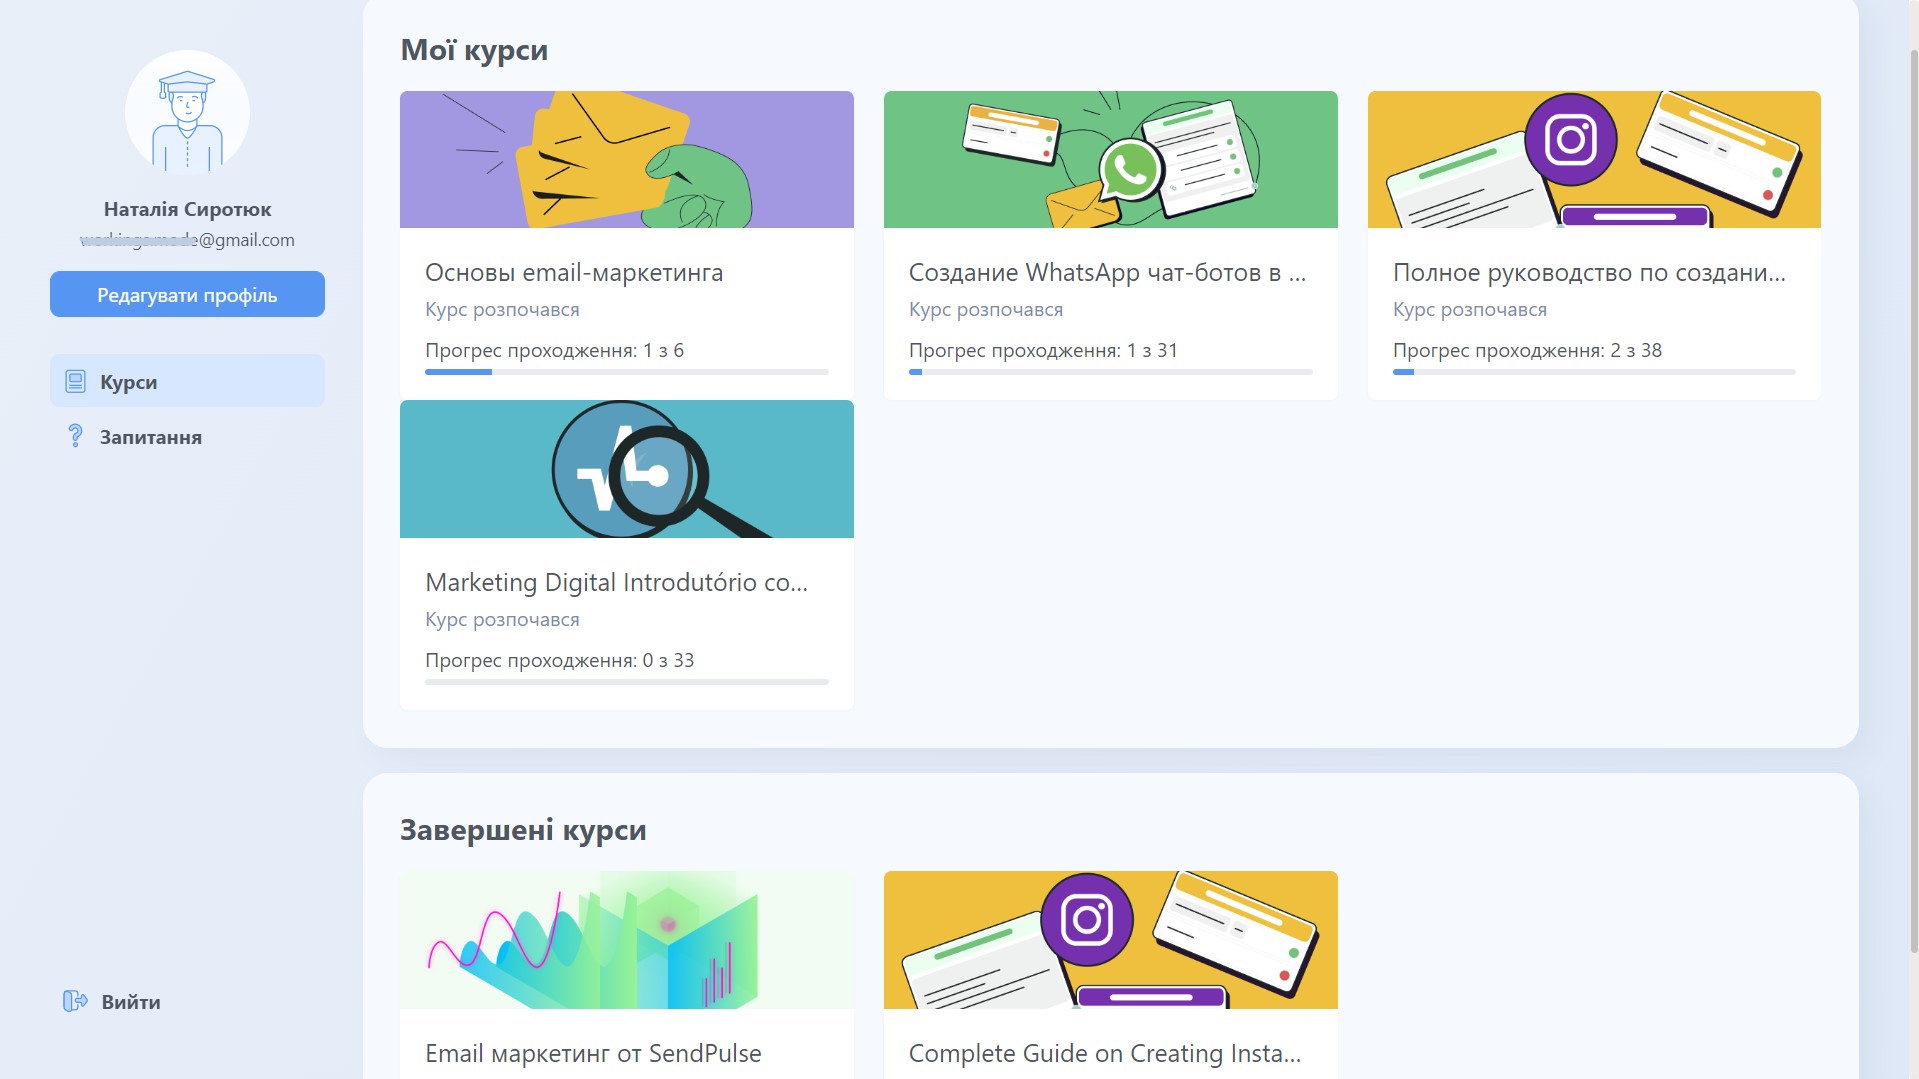Open the Instagram guide thumbnail in Мої курси
Screen dimensions: 1919x1079
(1593, 160)
